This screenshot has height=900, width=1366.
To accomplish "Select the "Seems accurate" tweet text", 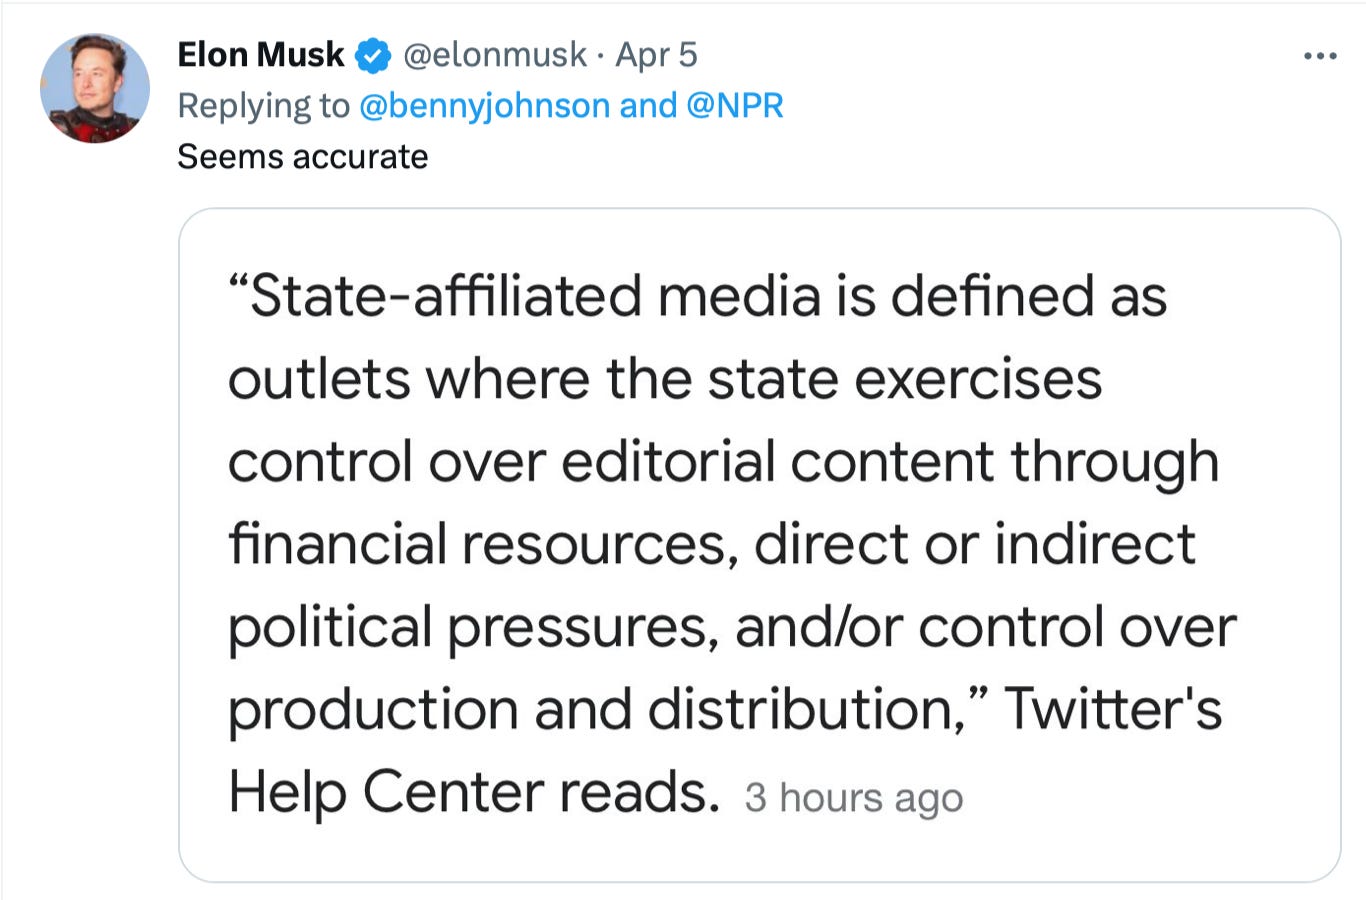I will click(x=302, y=157).
